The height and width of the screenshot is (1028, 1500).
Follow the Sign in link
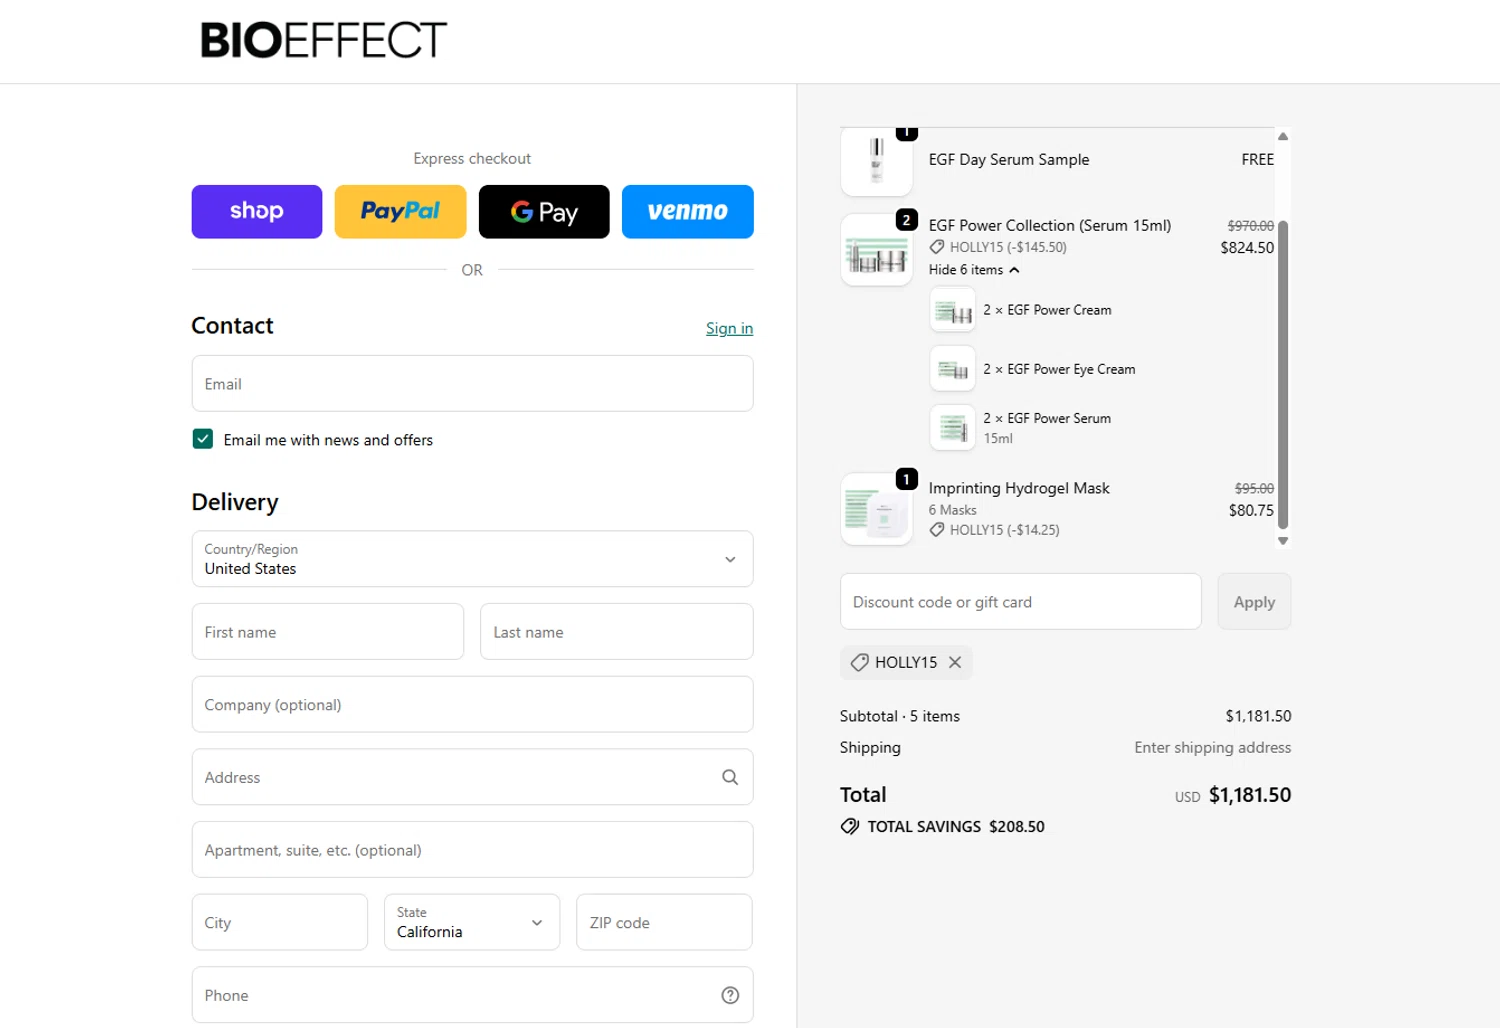click(x=729, y=328)
